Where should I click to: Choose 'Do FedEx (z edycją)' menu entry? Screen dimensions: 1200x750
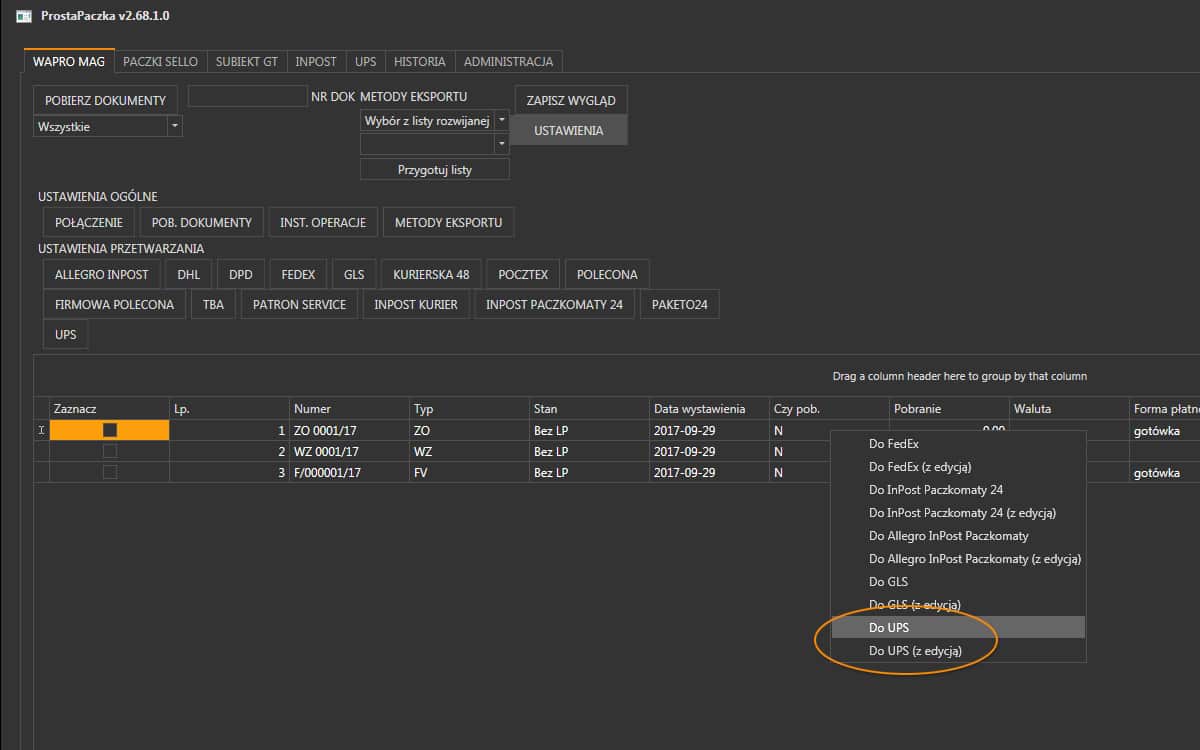pyautogui.click(x=958, y=466)
